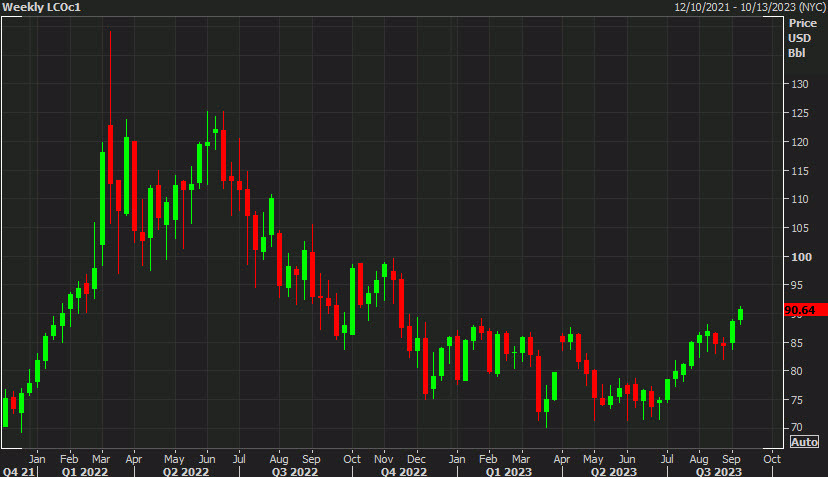The width and height of the screenshot is (828, 477).
Task: Click the USD currency label
Action: tap(799, 38)
